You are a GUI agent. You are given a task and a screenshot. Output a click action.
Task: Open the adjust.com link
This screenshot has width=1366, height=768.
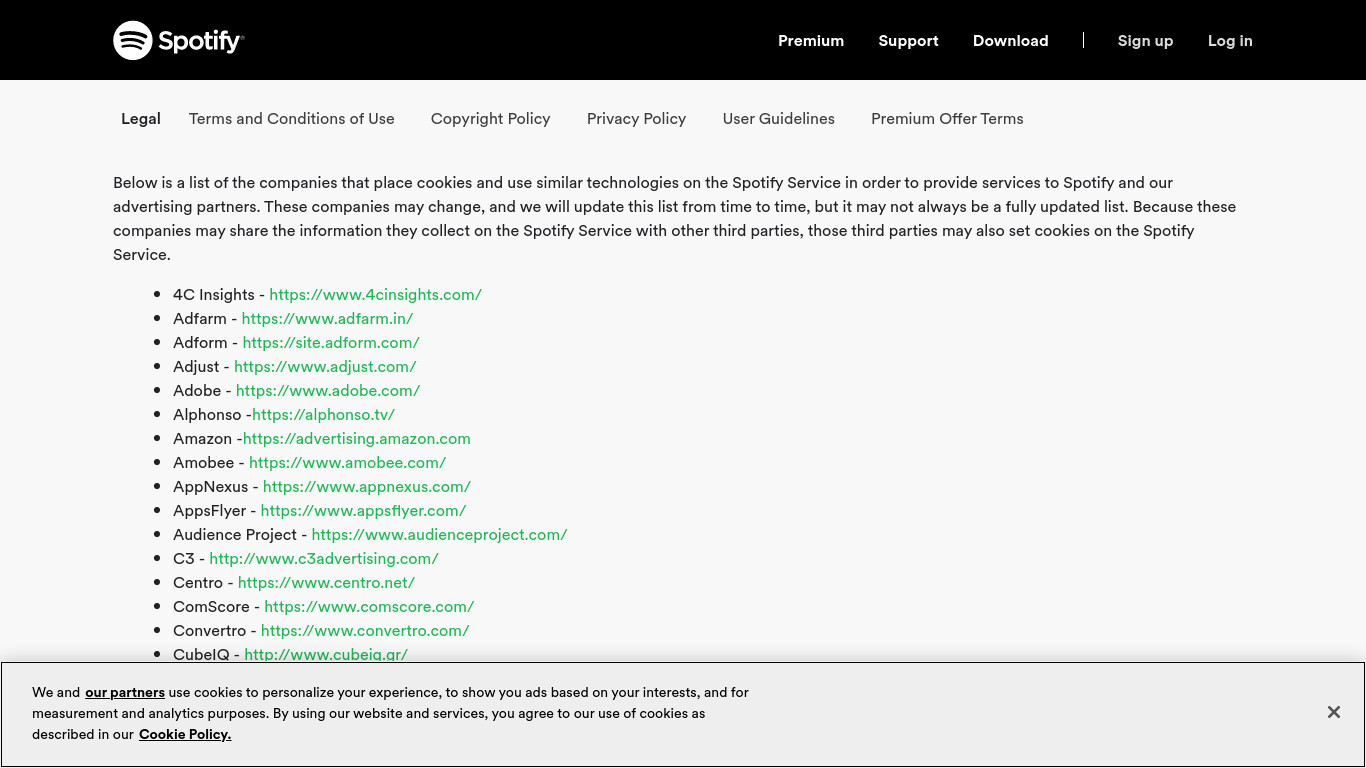(325, 366)
